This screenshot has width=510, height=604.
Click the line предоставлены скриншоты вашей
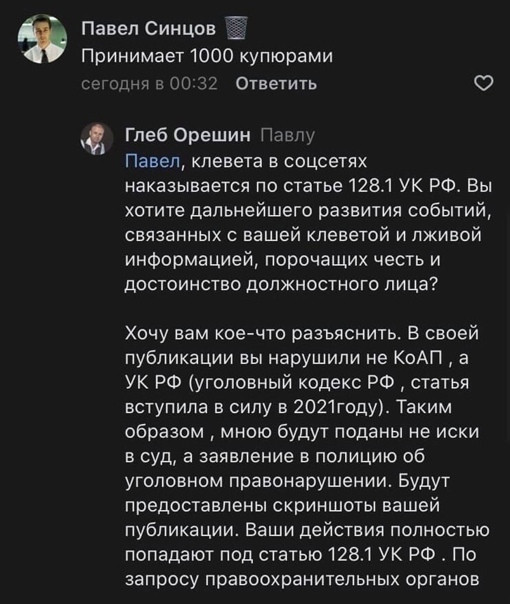click(282, 506)
